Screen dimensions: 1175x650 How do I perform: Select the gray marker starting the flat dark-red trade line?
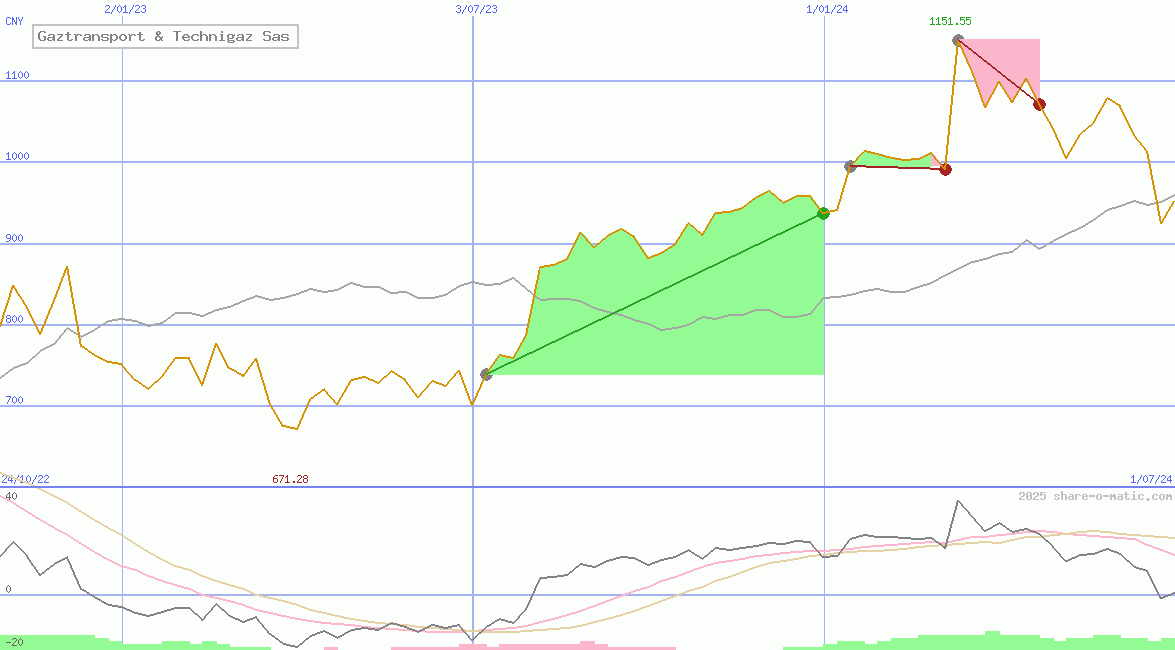850,166
